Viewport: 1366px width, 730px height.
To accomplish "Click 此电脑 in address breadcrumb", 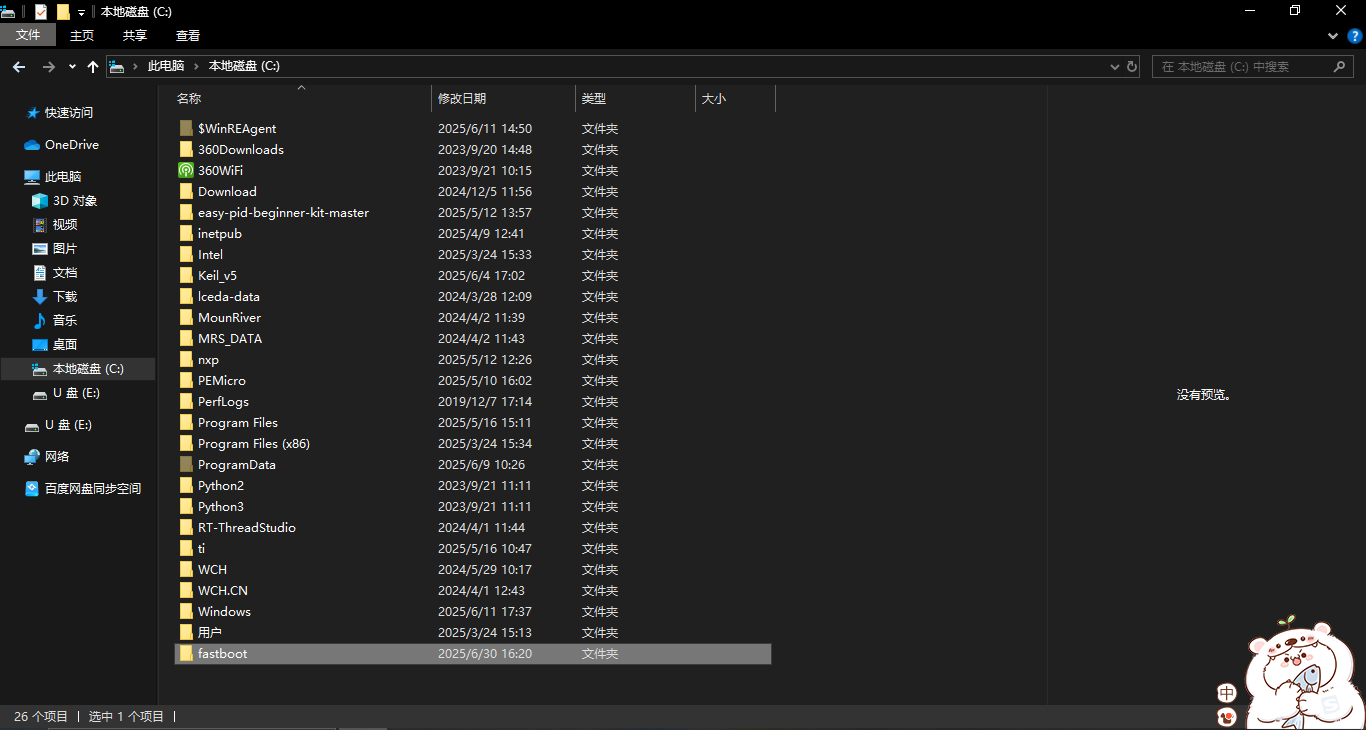I will click(166, 66).
